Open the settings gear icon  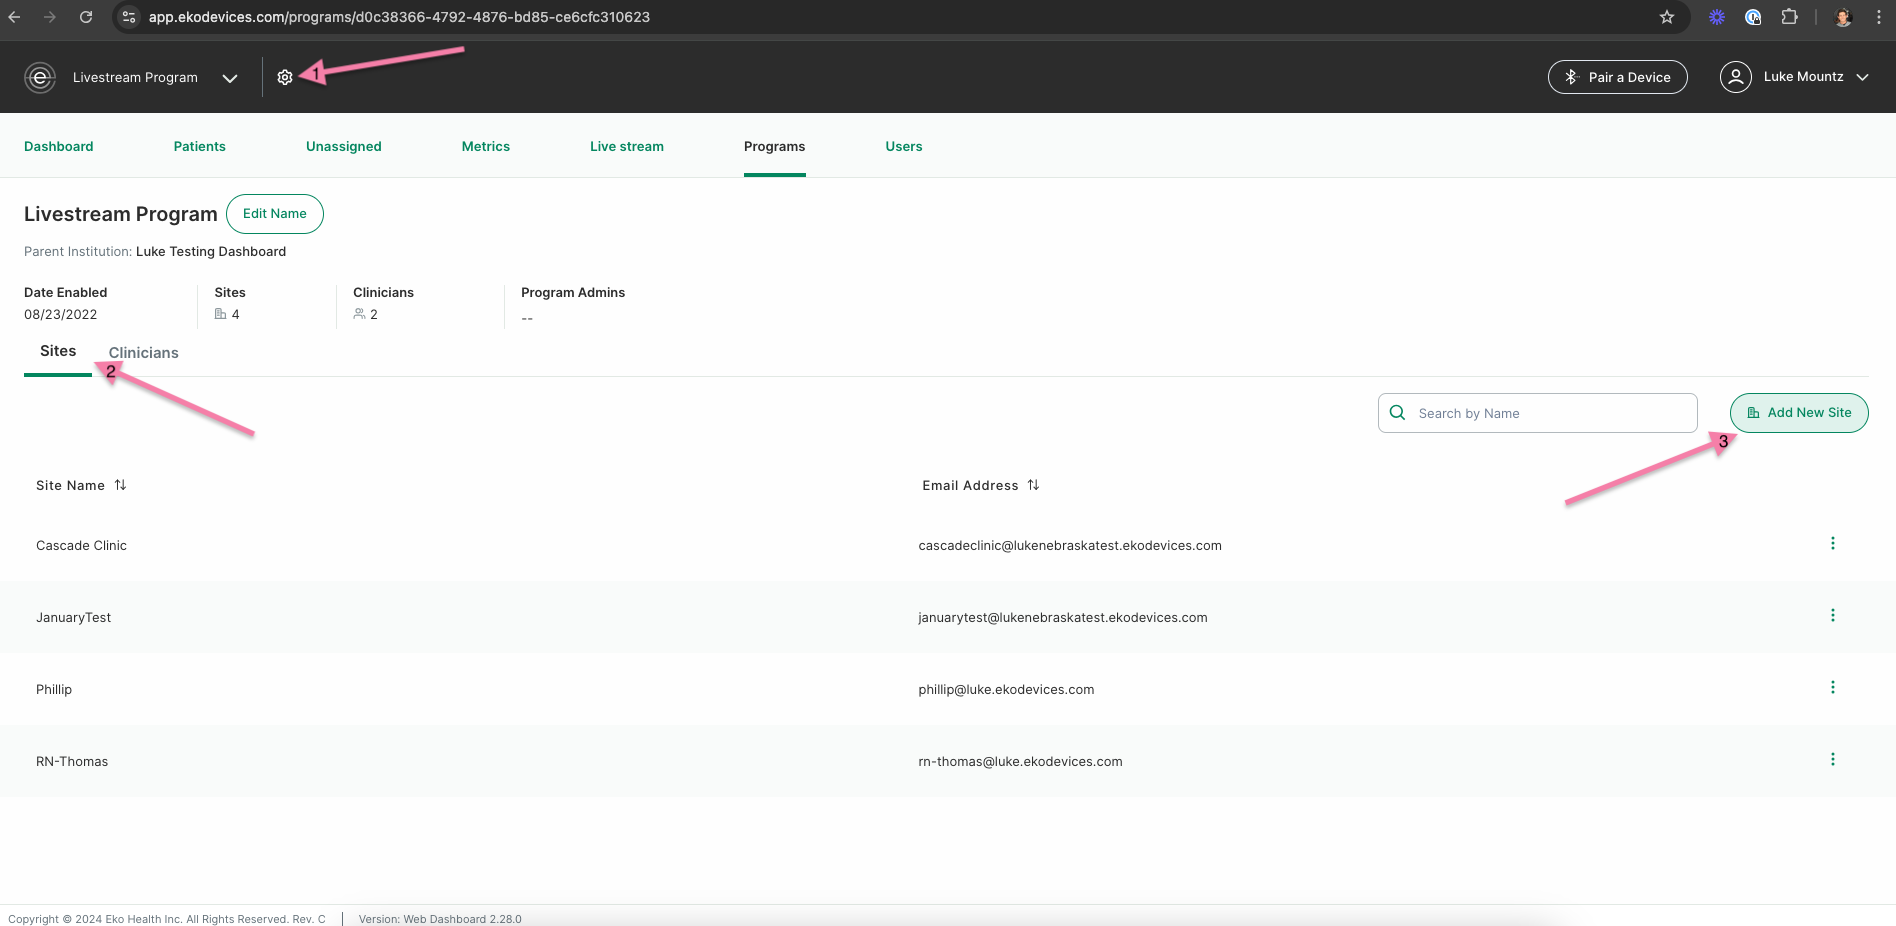pyautogui.click(x=285, y=77)
